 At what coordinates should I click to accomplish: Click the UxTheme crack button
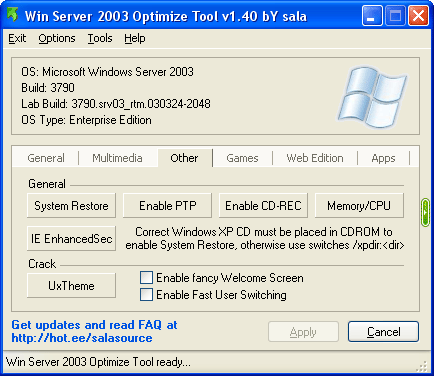point(71,285)
